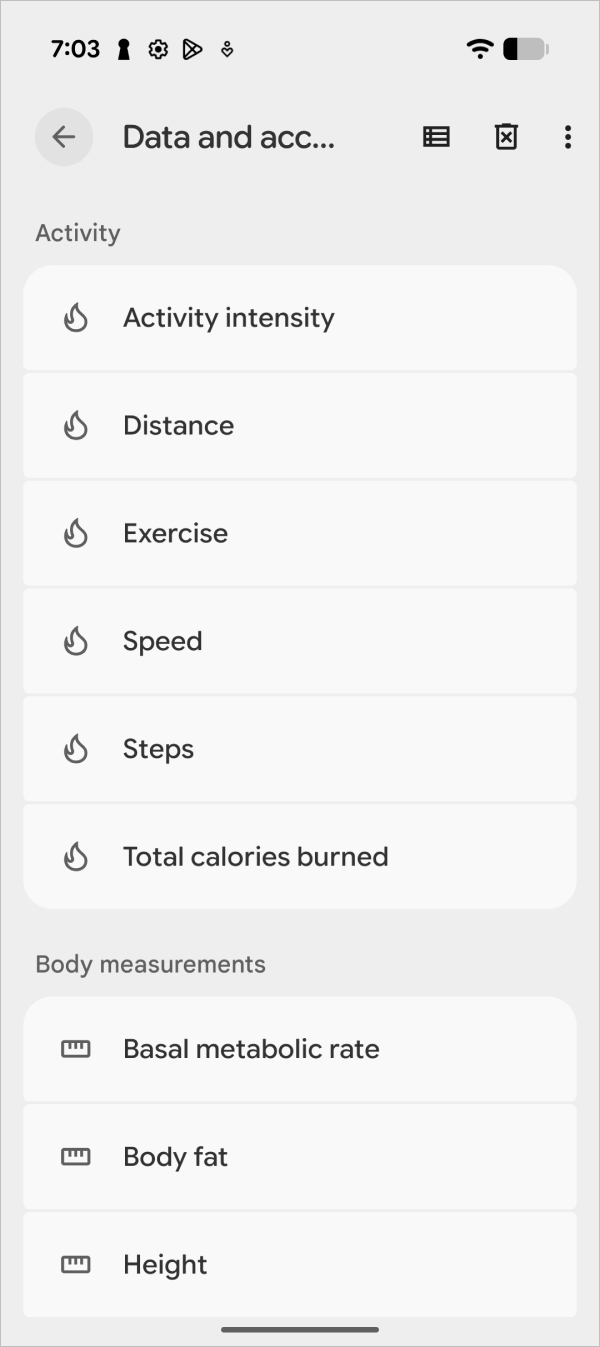
Task: Tap the ruler icon next to Height
Action: (x=76, y=1265)
